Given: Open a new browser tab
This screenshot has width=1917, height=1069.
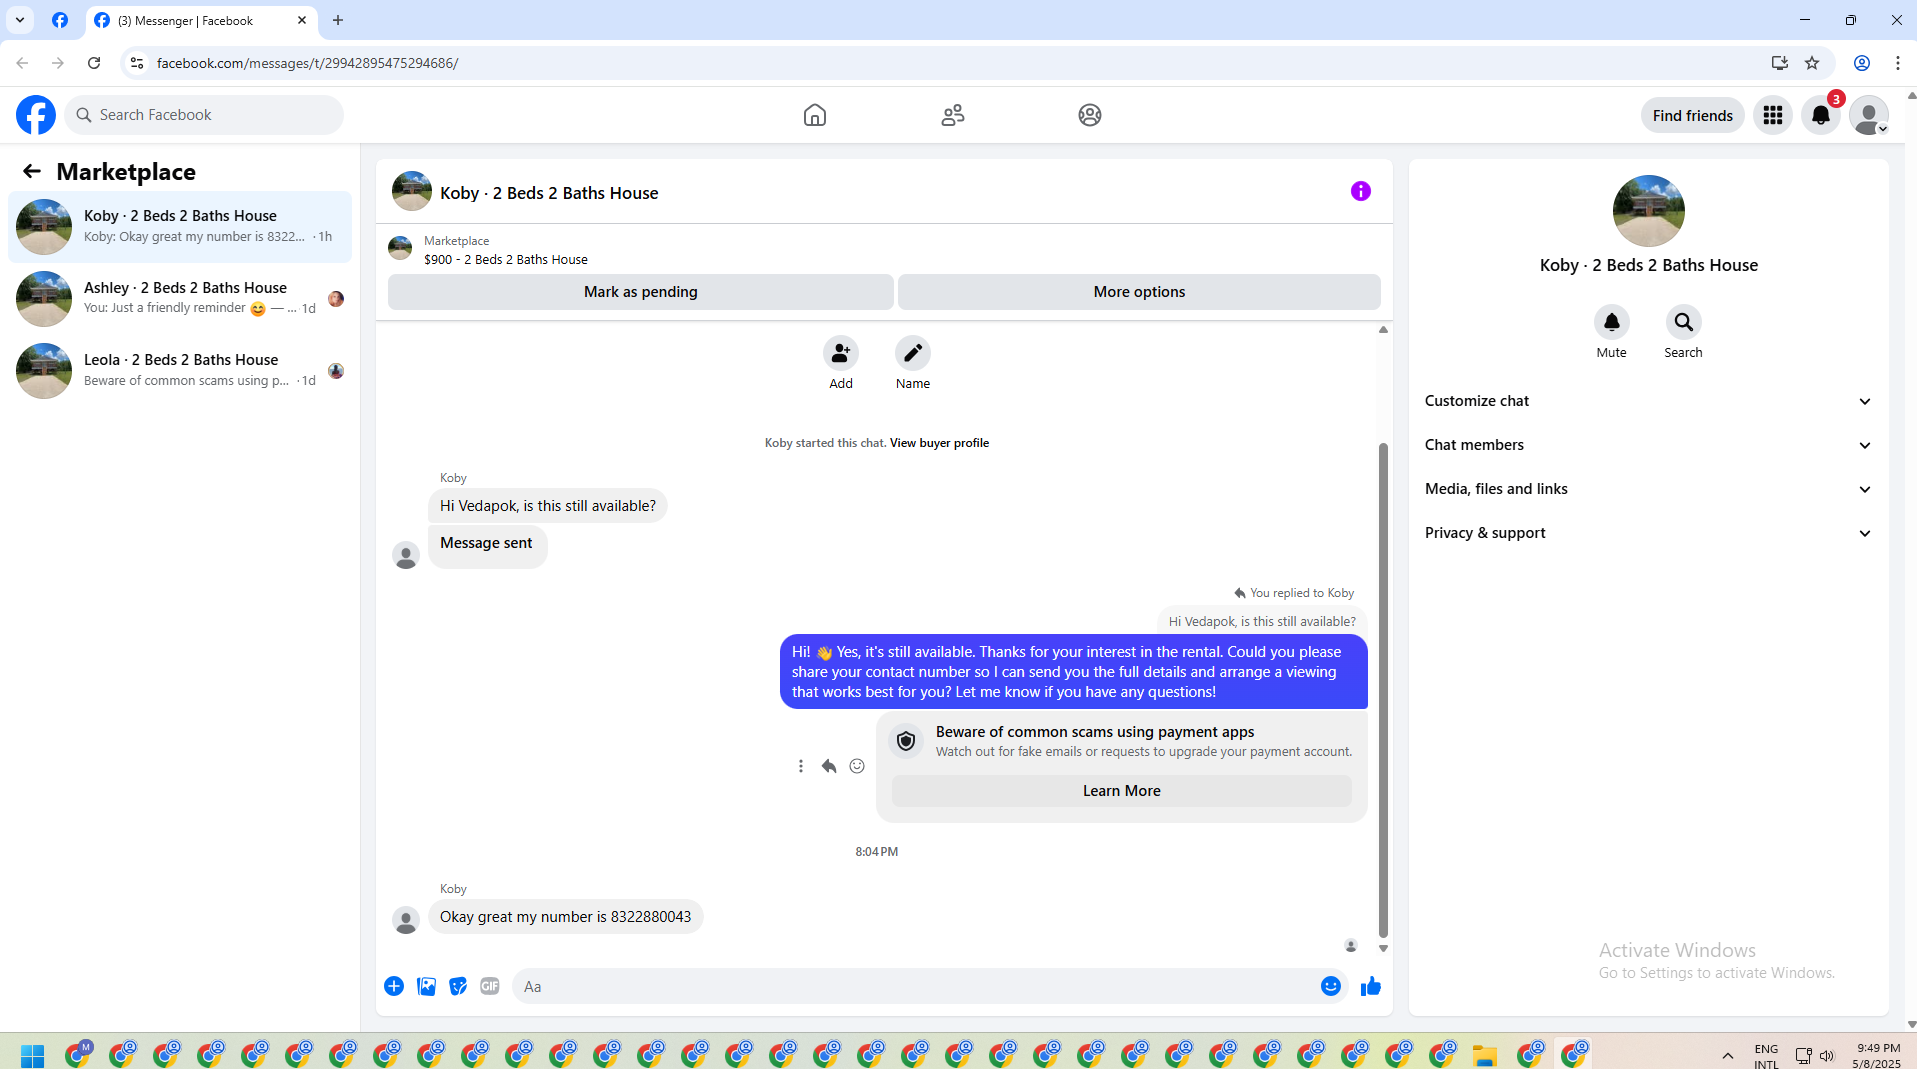Looking at the screenshot, I should [x=338, y=20].
